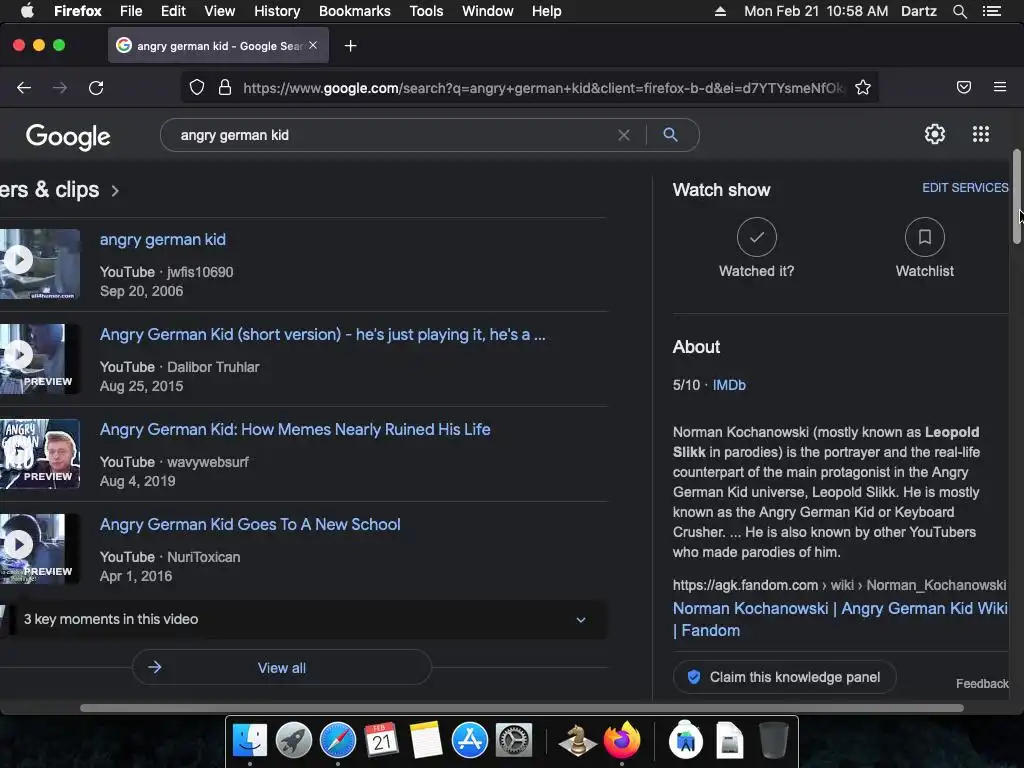Image resolution: width=1024 pixels, height=768 pixels.
Task: Click the Firefox icon in the dock
Action: coord(622,740)
